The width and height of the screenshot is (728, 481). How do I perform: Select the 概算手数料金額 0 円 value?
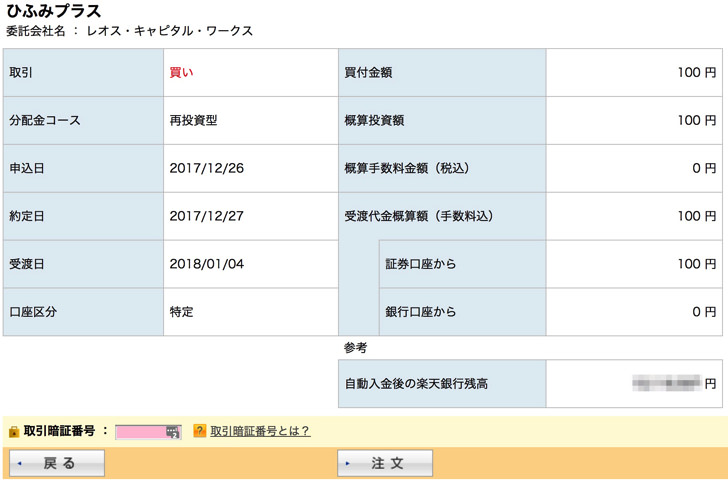[704, 168]
